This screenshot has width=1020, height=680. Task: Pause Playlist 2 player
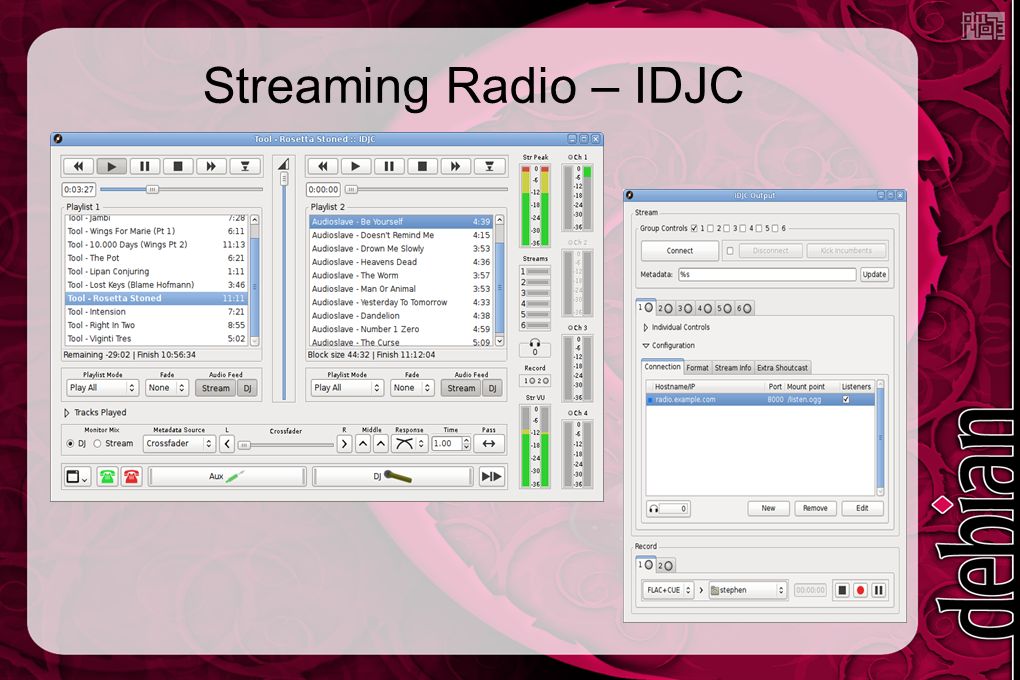[x=389, y=167]
